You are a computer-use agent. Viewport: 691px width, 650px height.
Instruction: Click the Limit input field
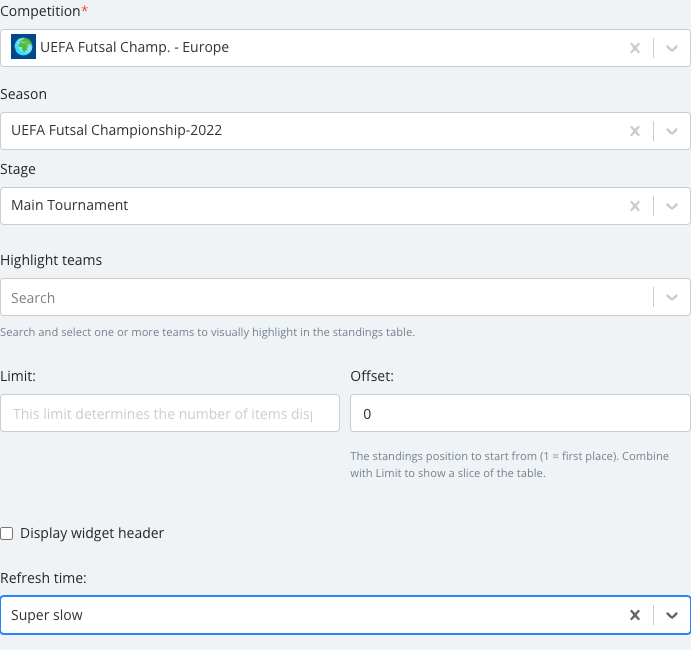[x=170, y=413]
